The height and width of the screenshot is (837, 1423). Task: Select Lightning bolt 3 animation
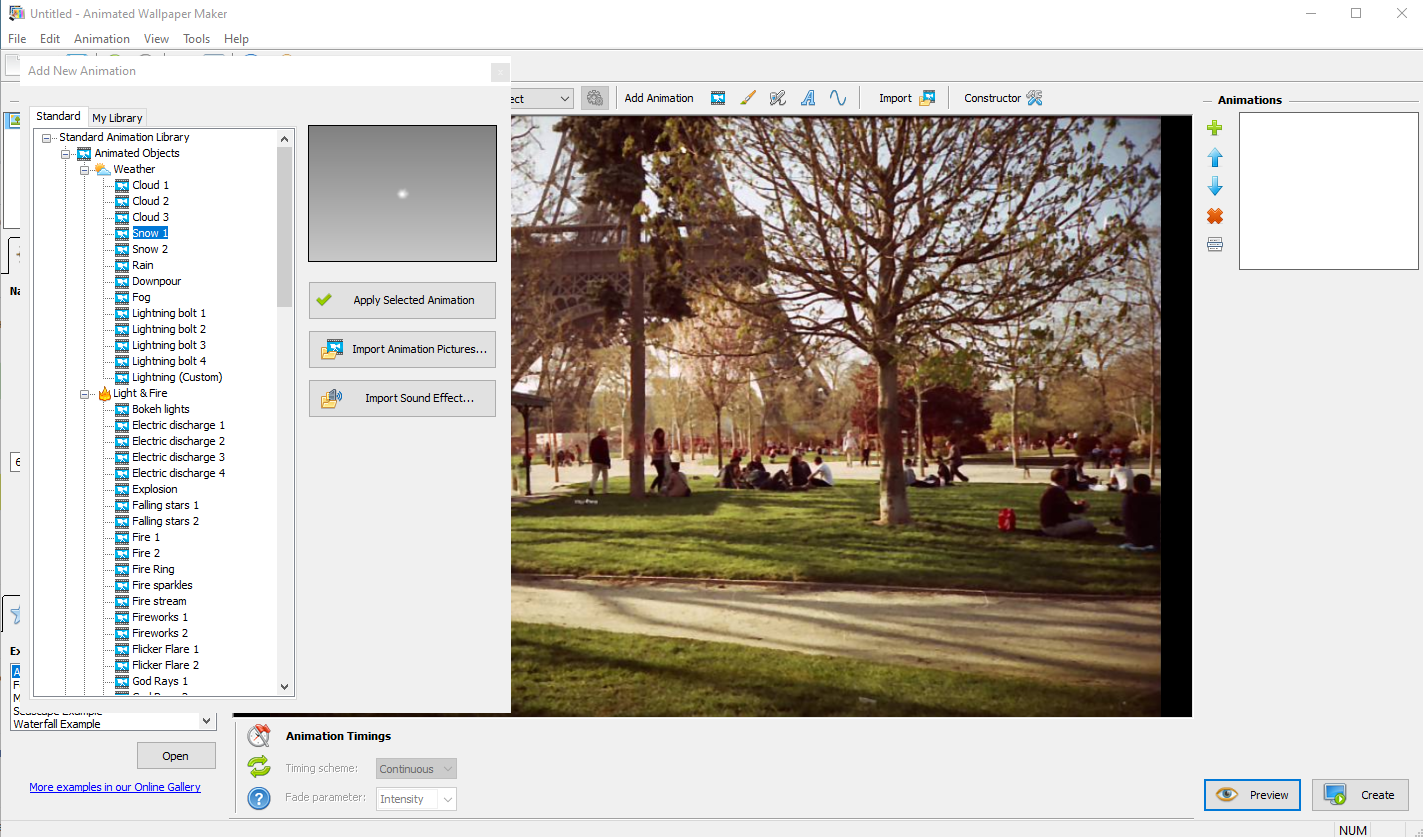point(169,345)
